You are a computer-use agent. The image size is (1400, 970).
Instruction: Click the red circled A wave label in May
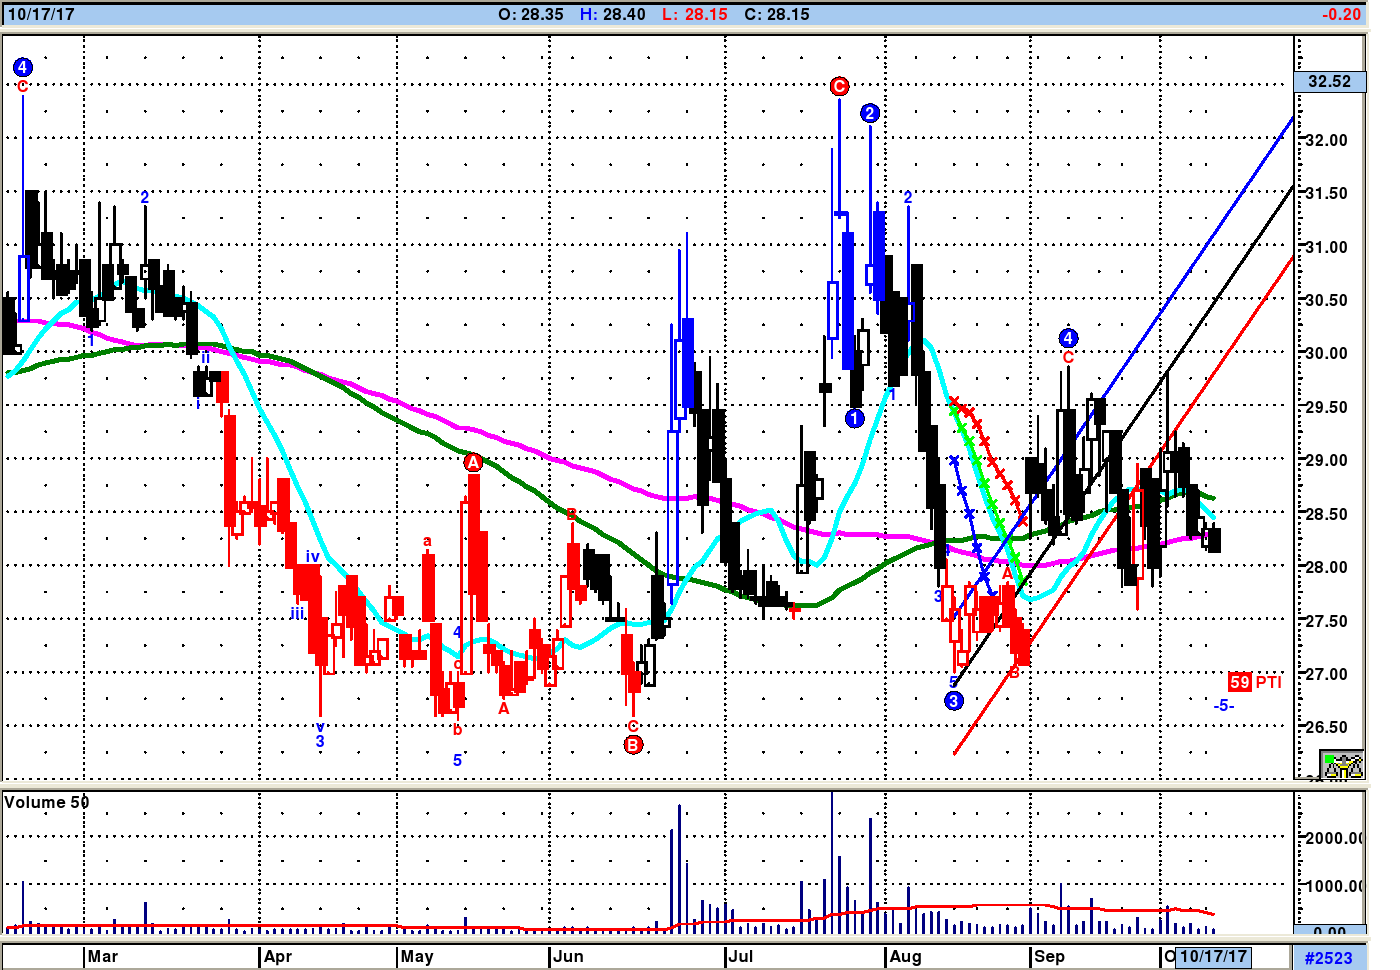(x=473, y=462)
